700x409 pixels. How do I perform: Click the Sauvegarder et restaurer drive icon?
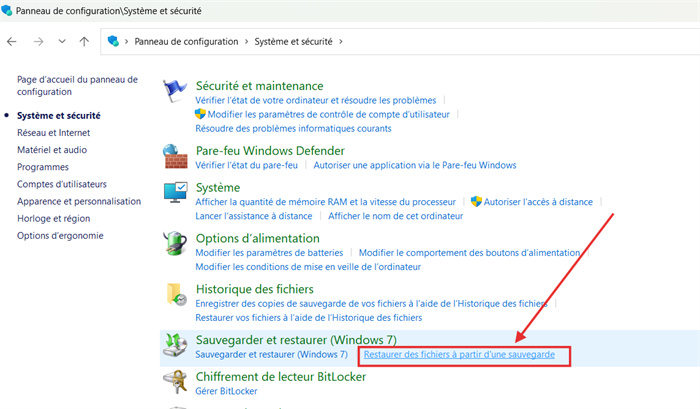[x=175, y=345]
